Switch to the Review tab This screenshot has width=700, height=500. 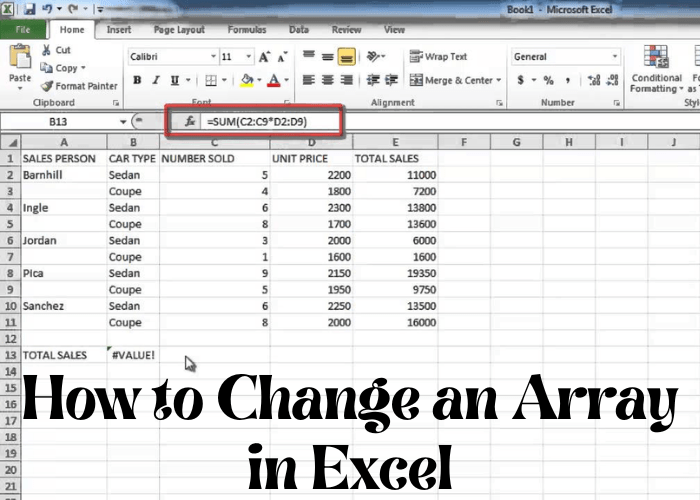click(346, 30)
